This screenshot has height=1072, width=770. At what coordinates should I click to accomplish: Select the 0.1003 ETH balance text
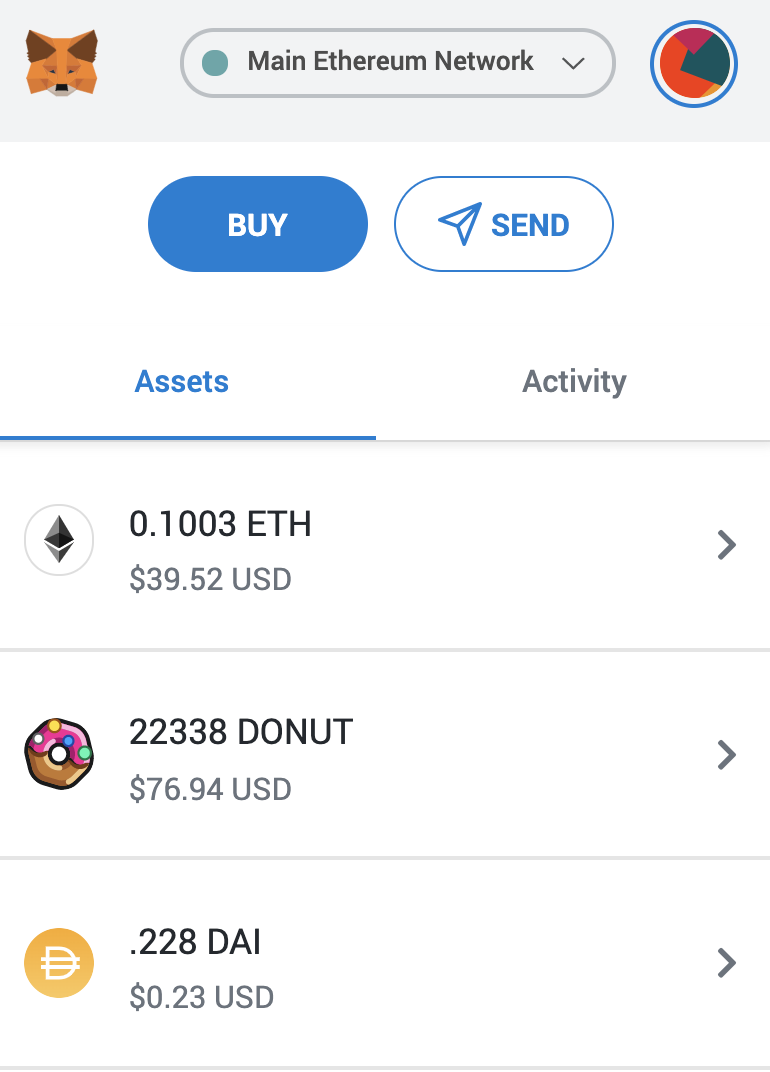coord(220,524)
